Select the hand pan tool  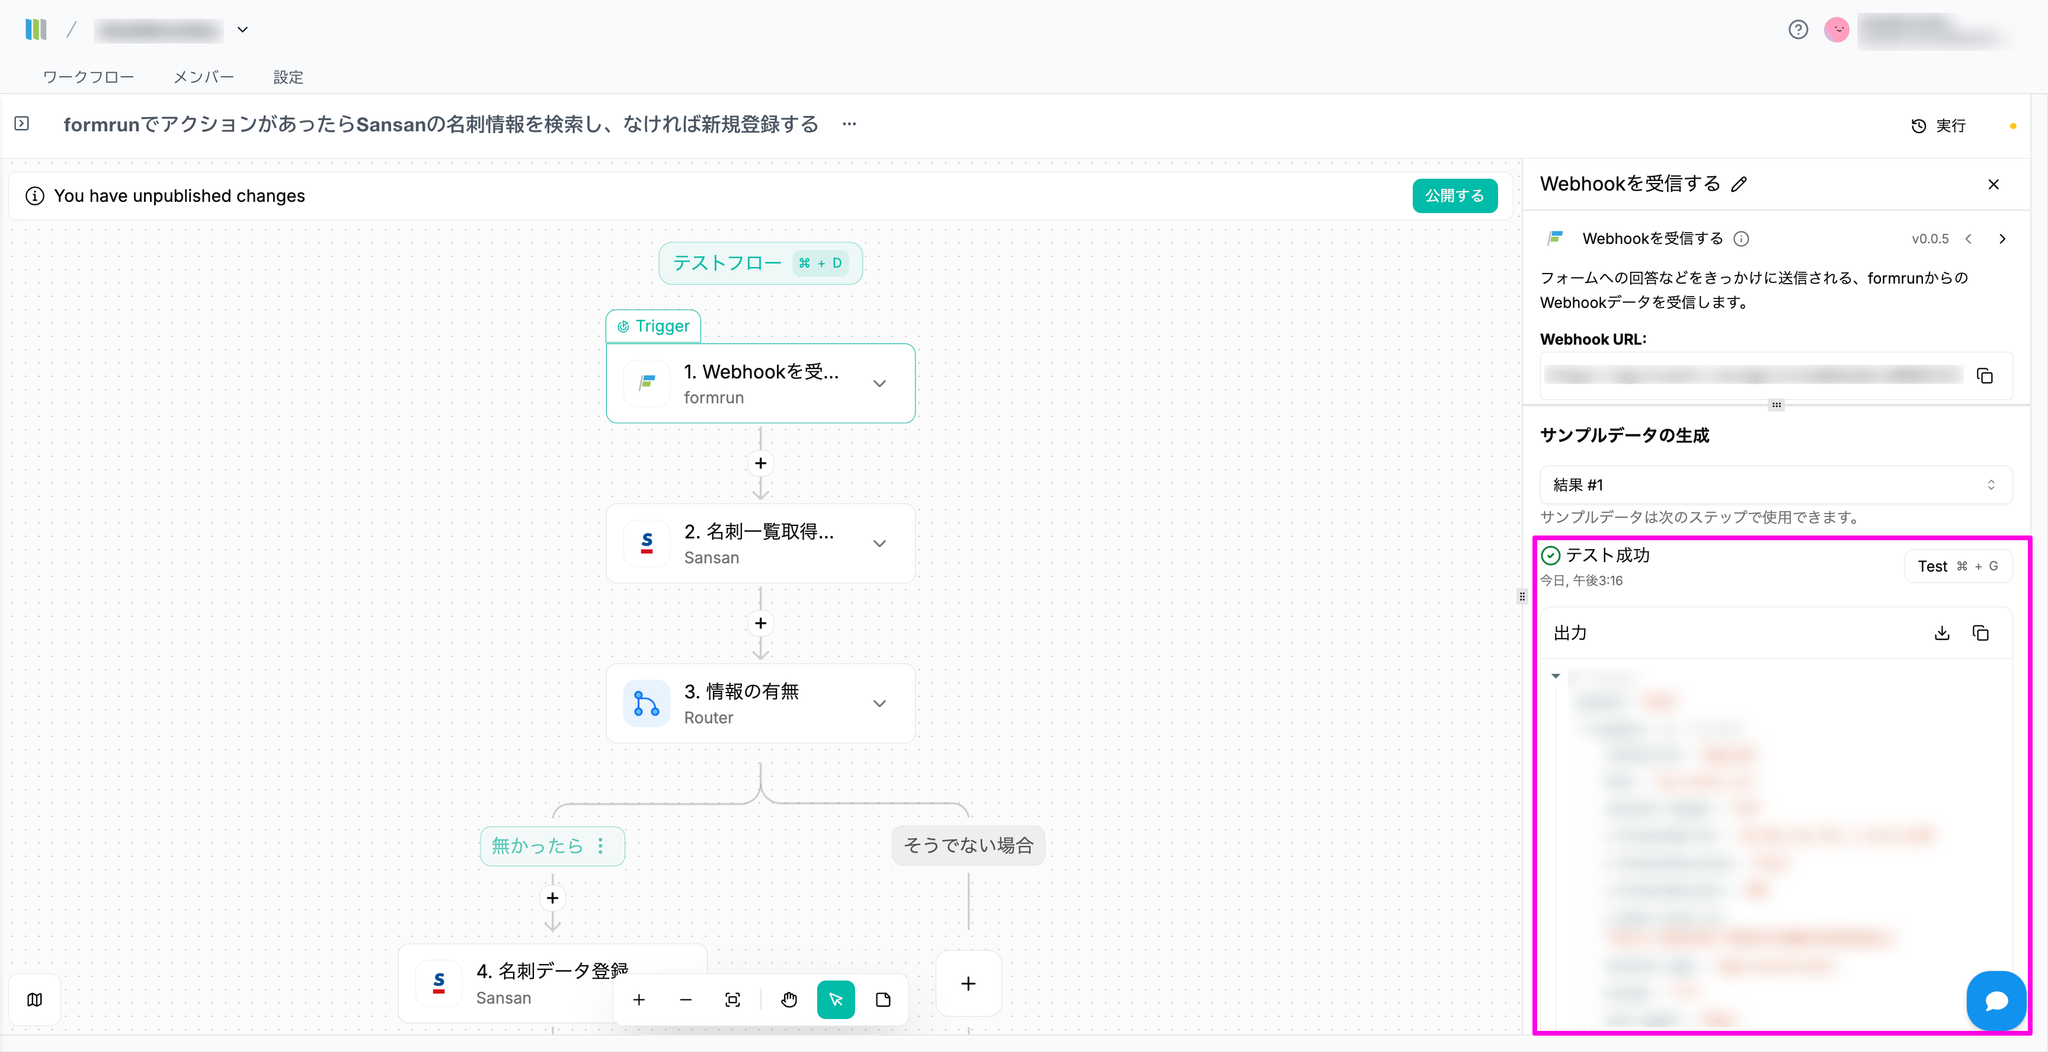click(x=789, y=1000)
